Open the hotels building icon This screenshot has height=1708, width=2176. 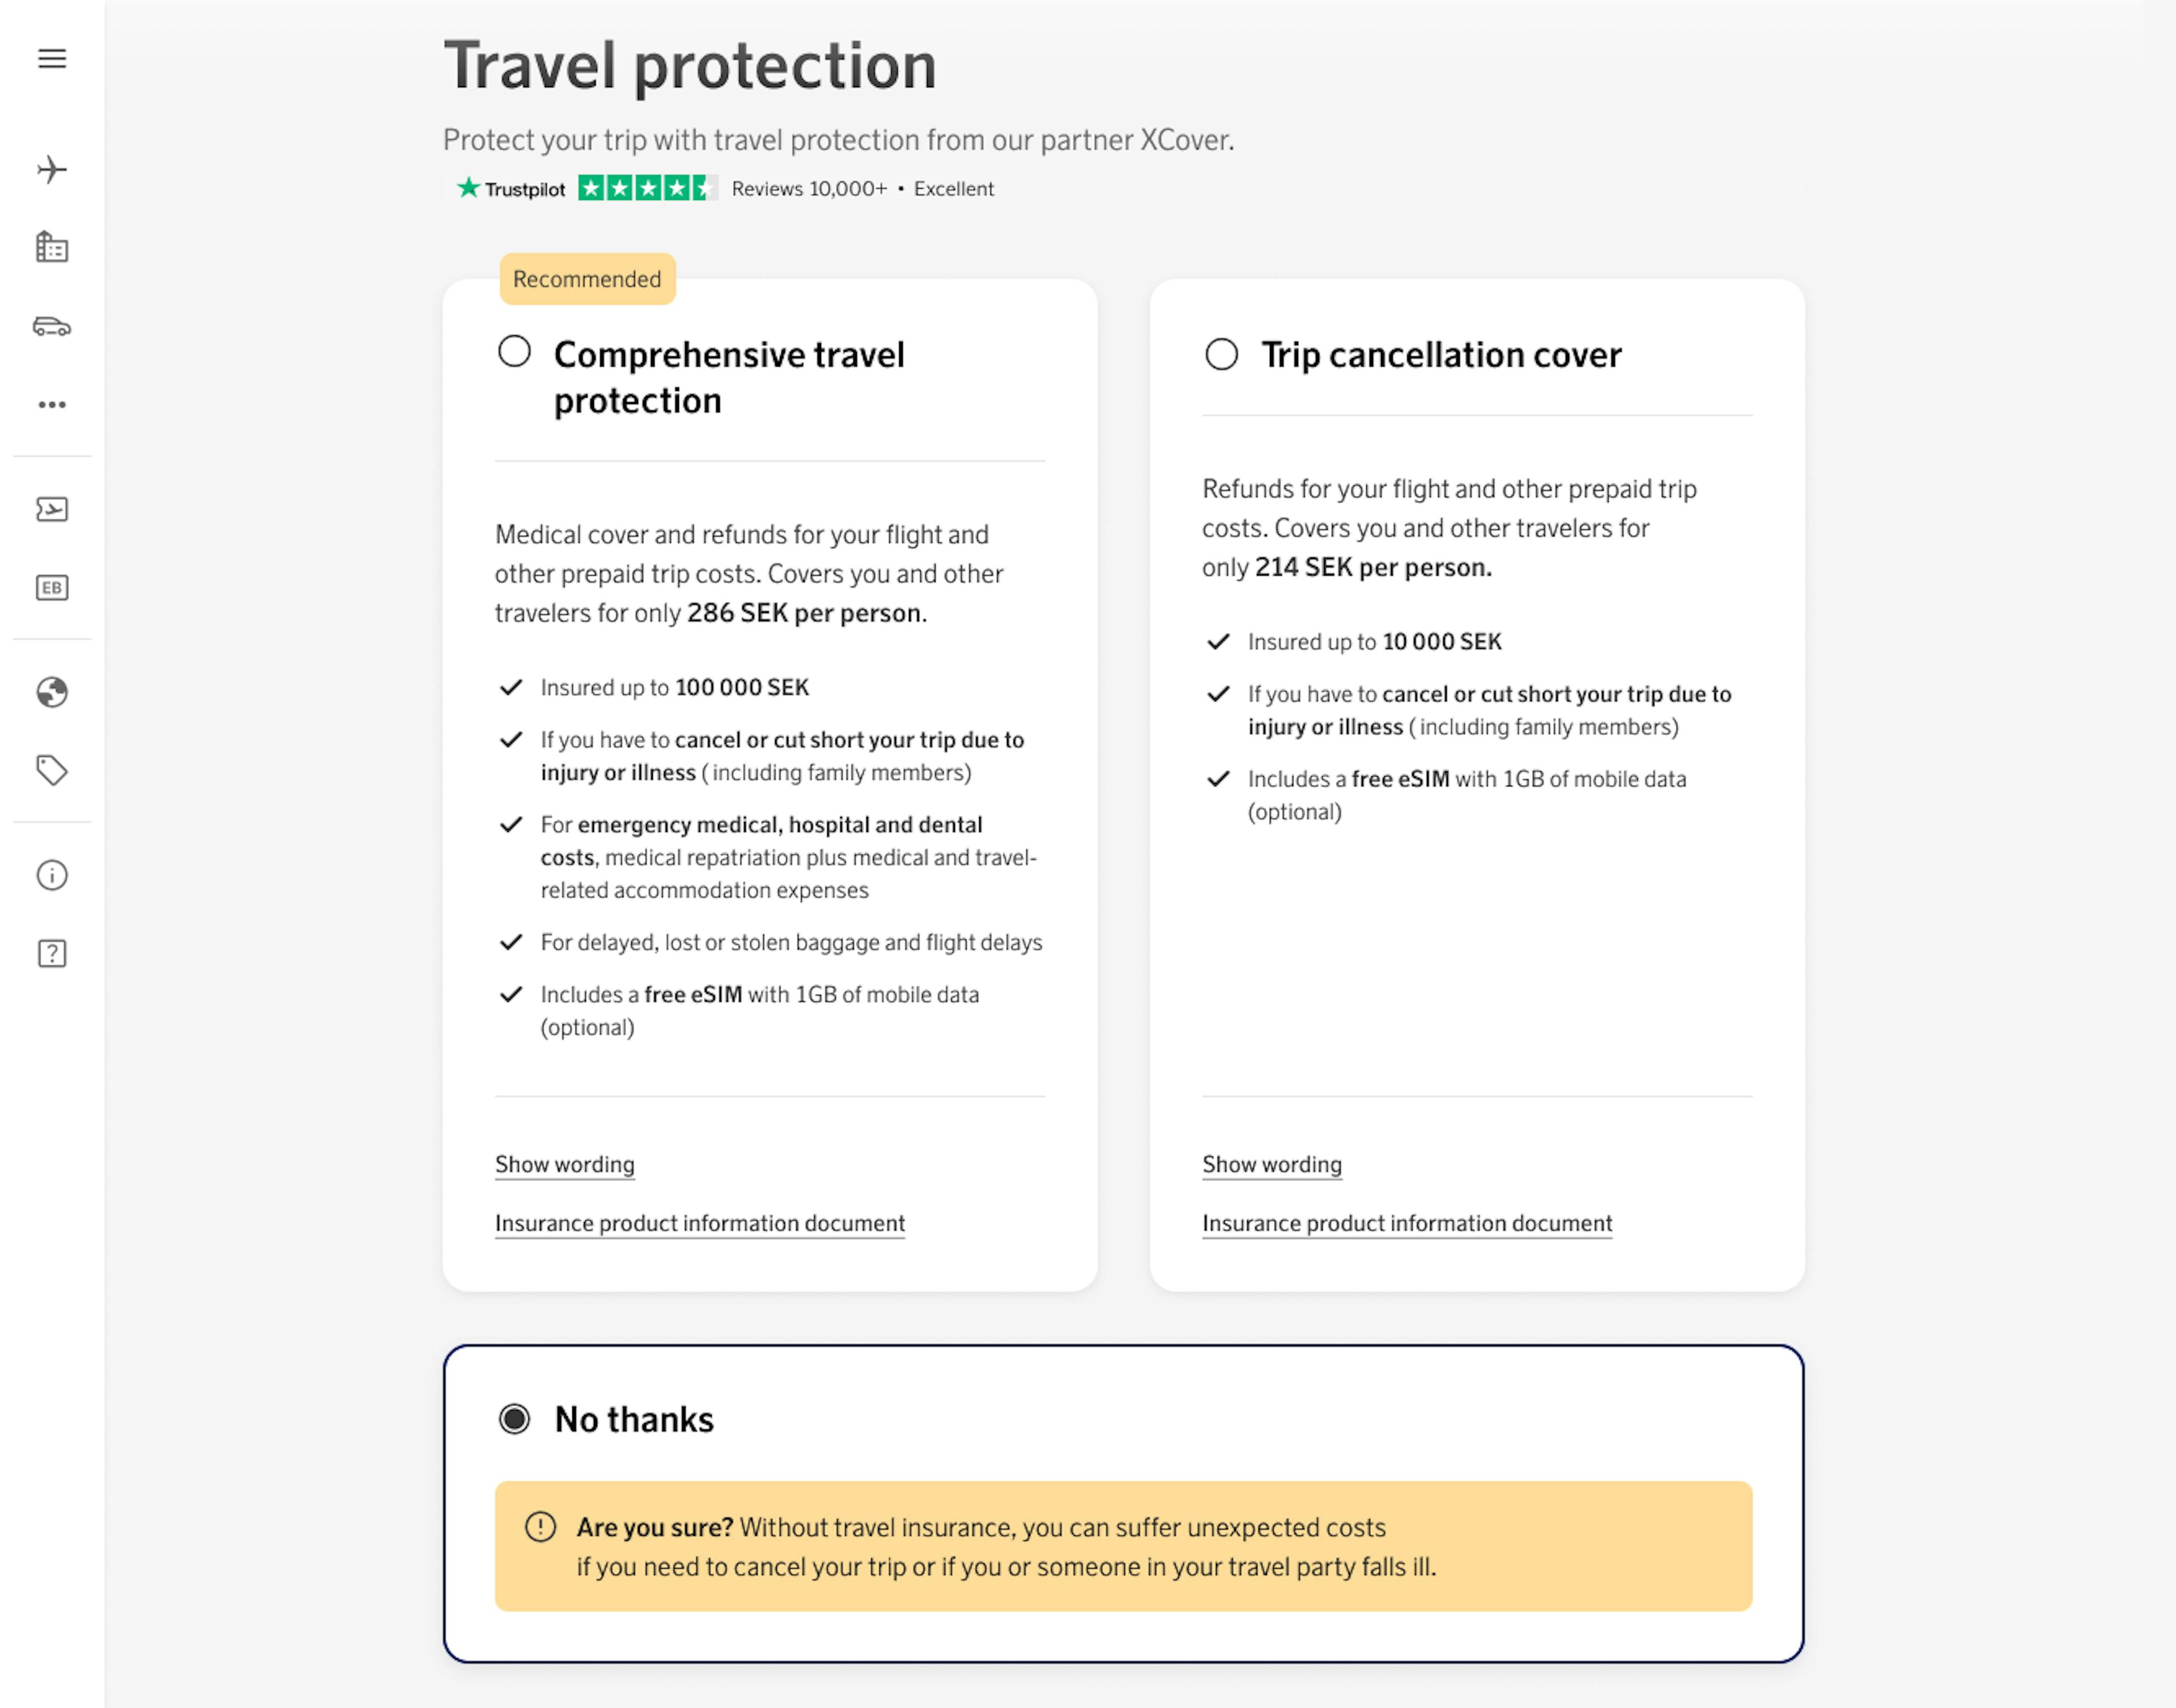point(52,247)
